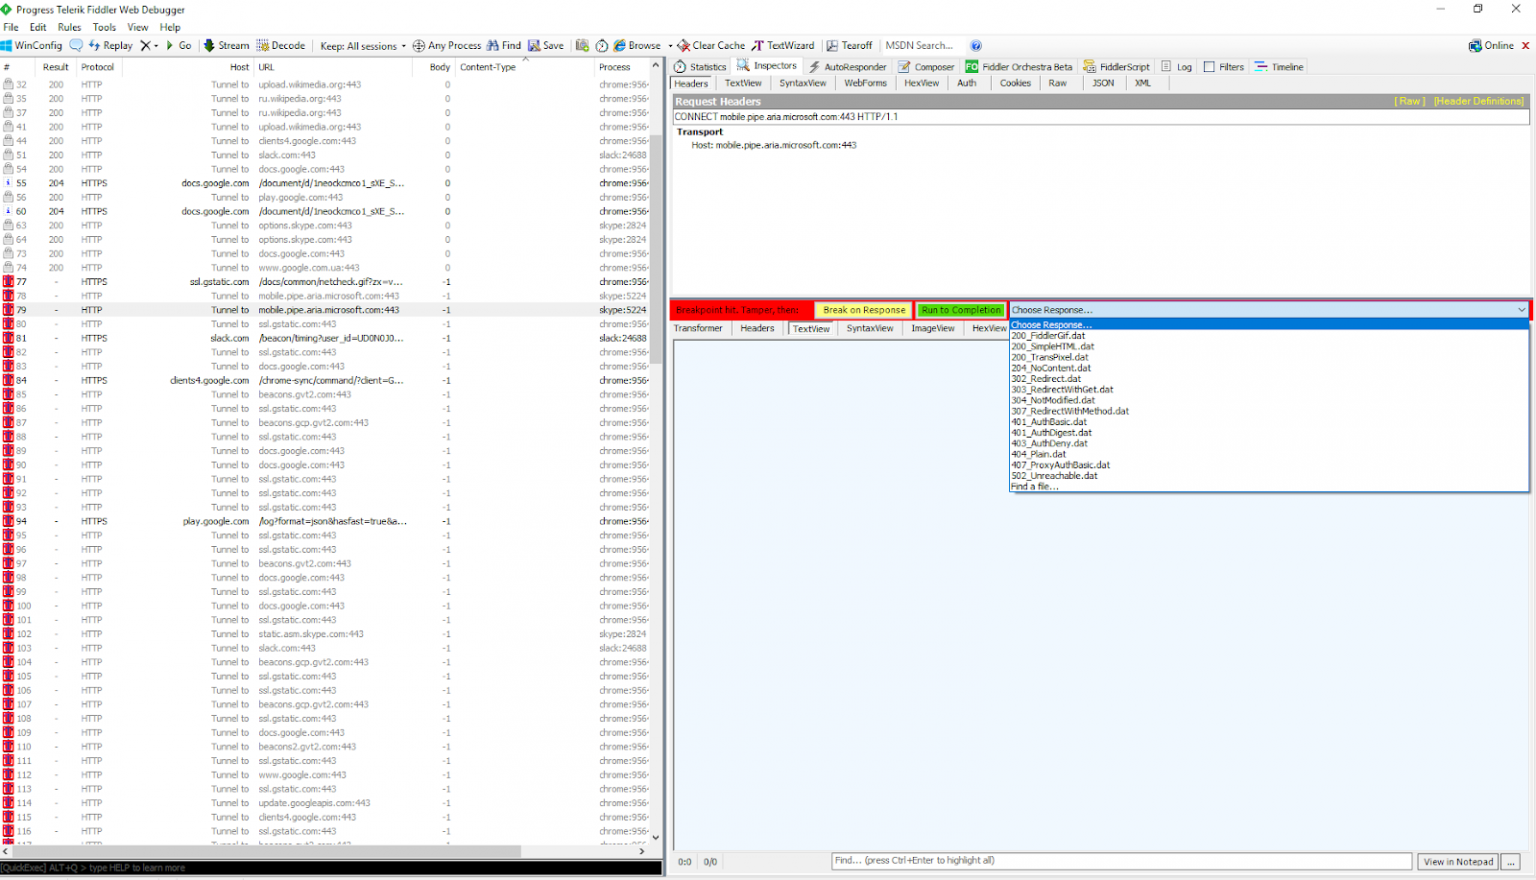
Task: Click the comment speech bubble icon
Action: pyautogui.click(x=76, y=46)
